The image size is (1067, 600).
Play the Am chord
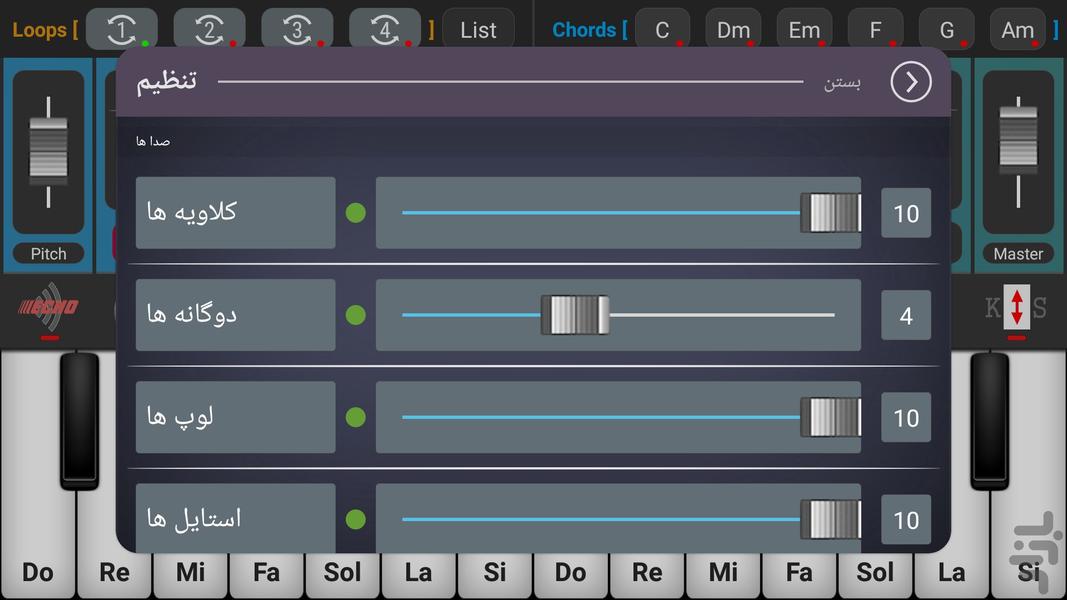[1018, 30]
